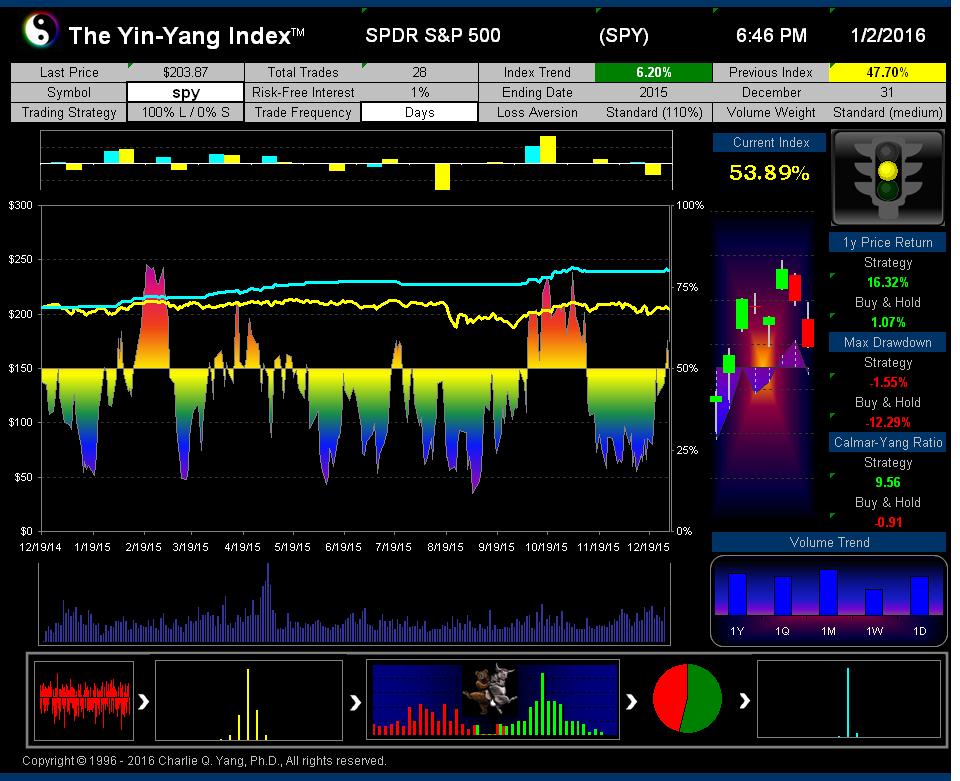Click the traffic light signal icon
Screen dimensions: 960x781
pos(888,178)
